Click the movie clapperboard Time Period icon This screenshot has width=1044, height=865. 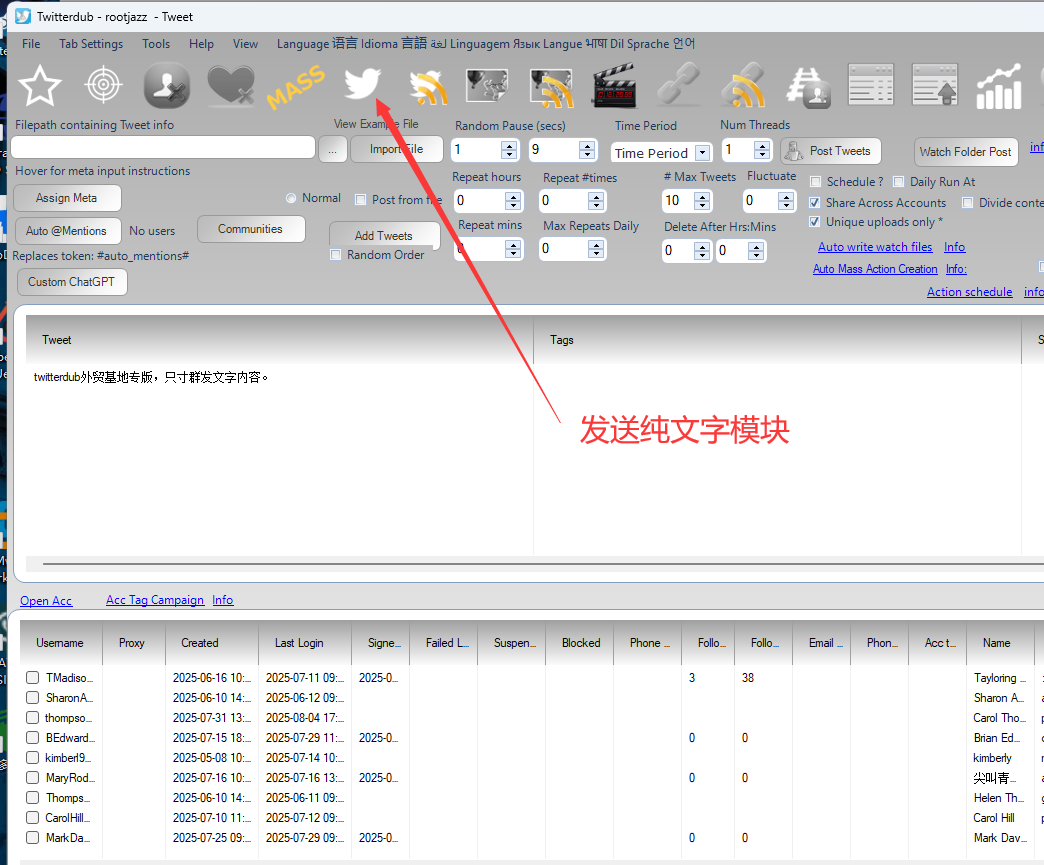click(x=613, y=85)
